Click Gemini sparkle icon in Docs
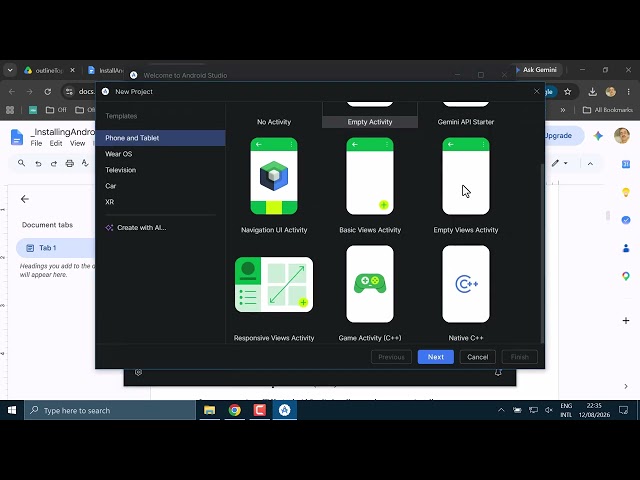This screenshot has width=640, height=480. click(x=598, y=136)
